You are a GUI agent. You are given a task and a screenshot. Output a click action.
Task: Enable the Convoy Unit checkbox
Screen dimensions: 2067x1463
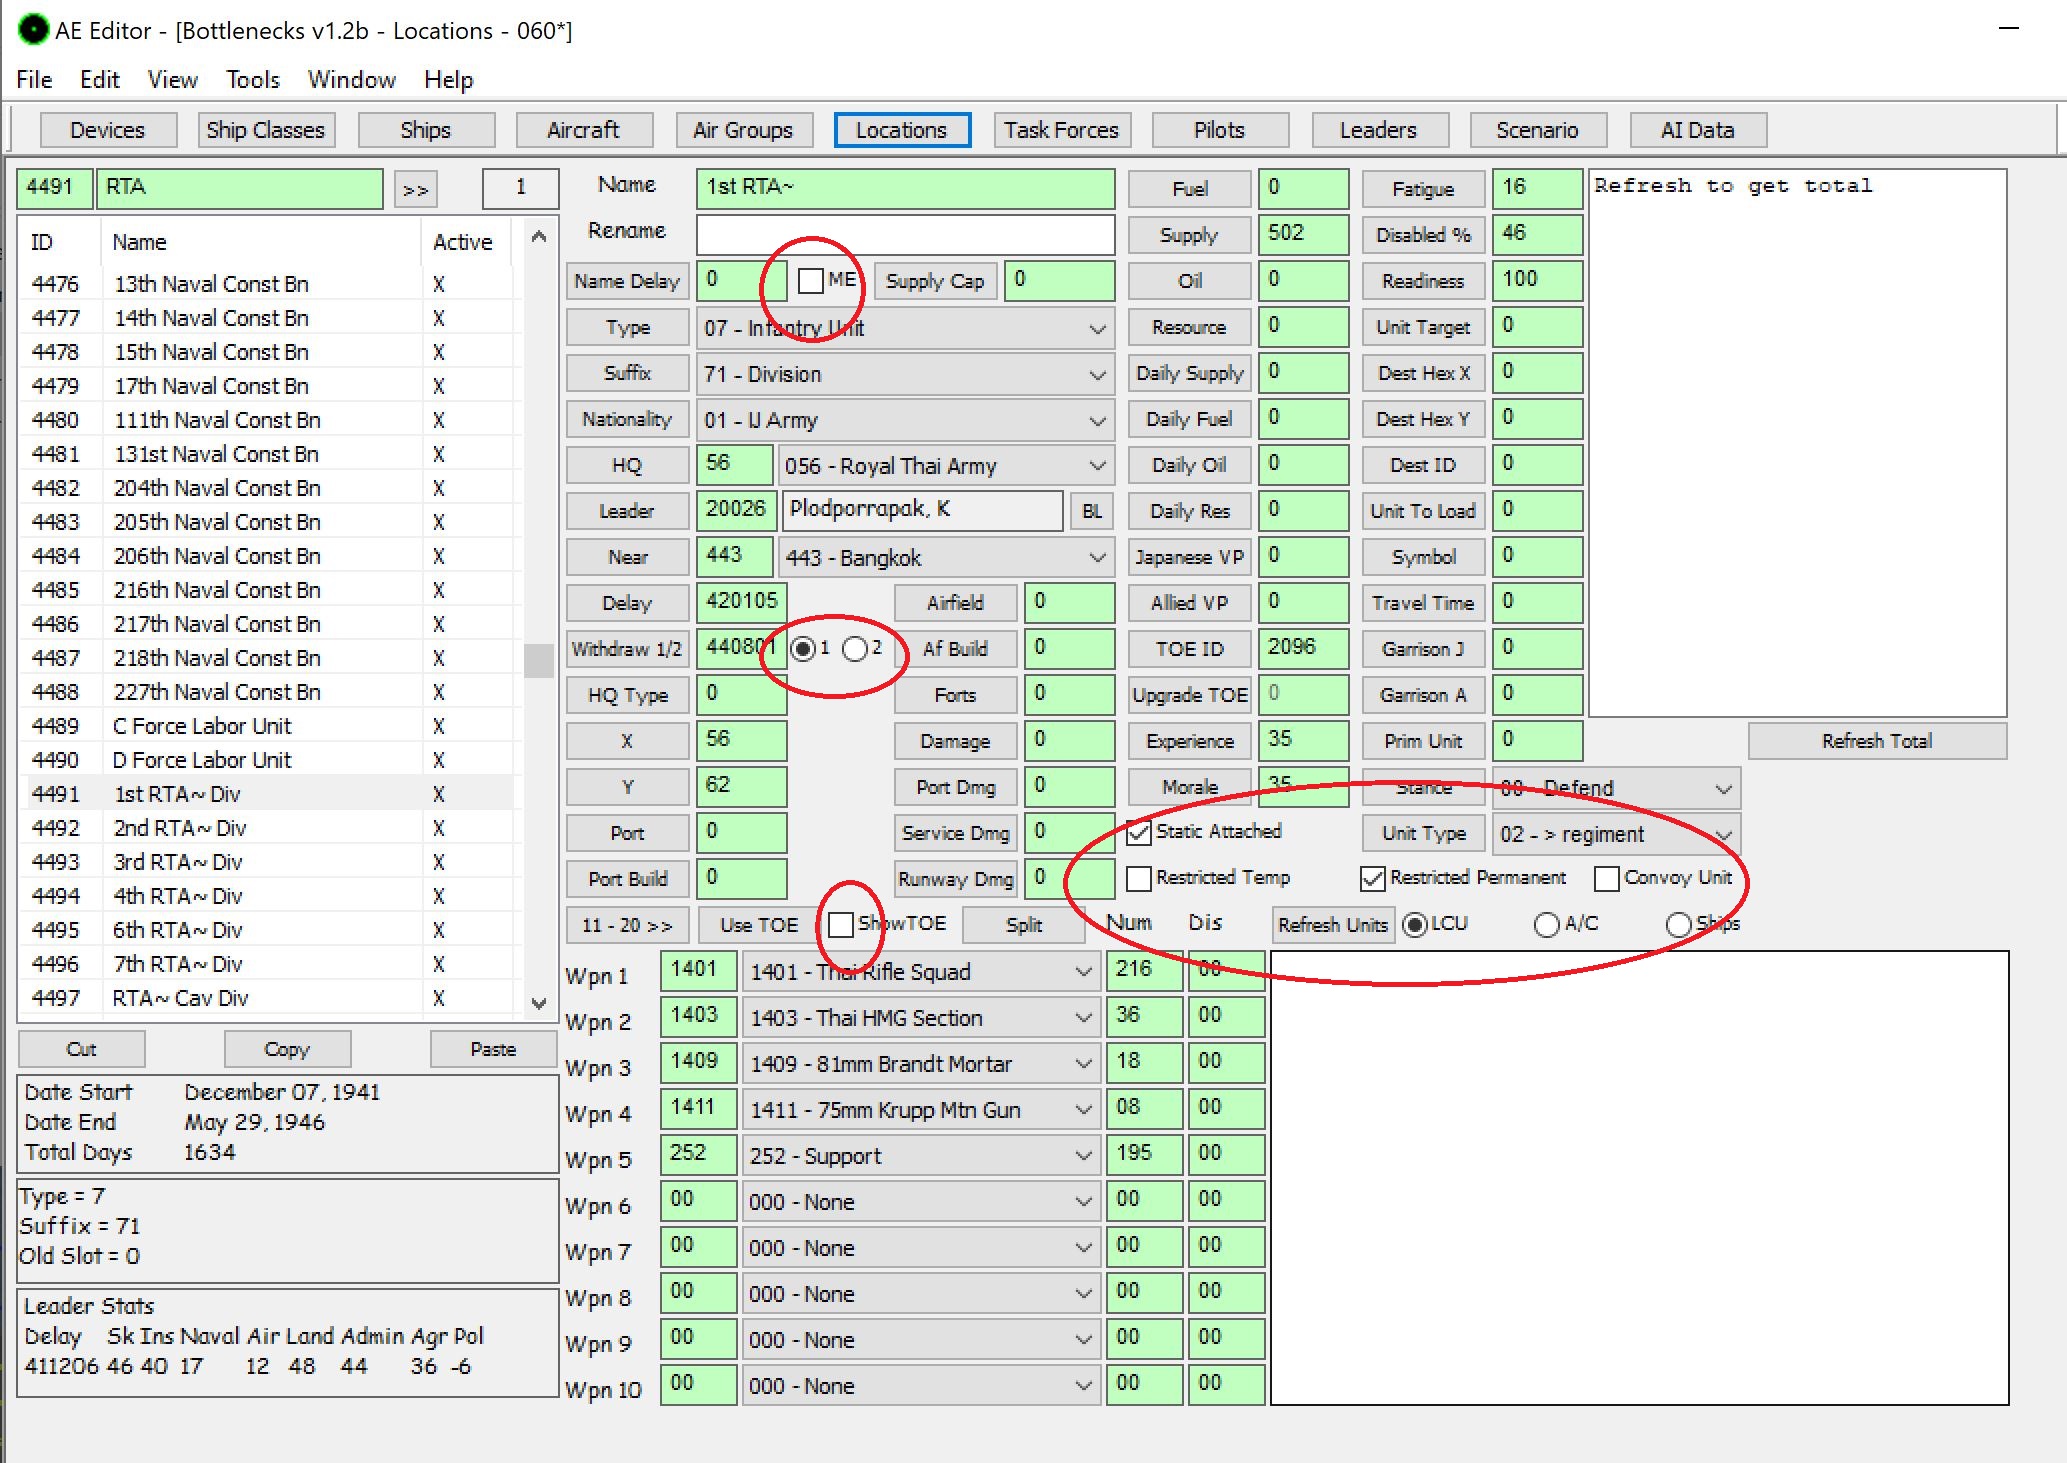point(1607,878)
